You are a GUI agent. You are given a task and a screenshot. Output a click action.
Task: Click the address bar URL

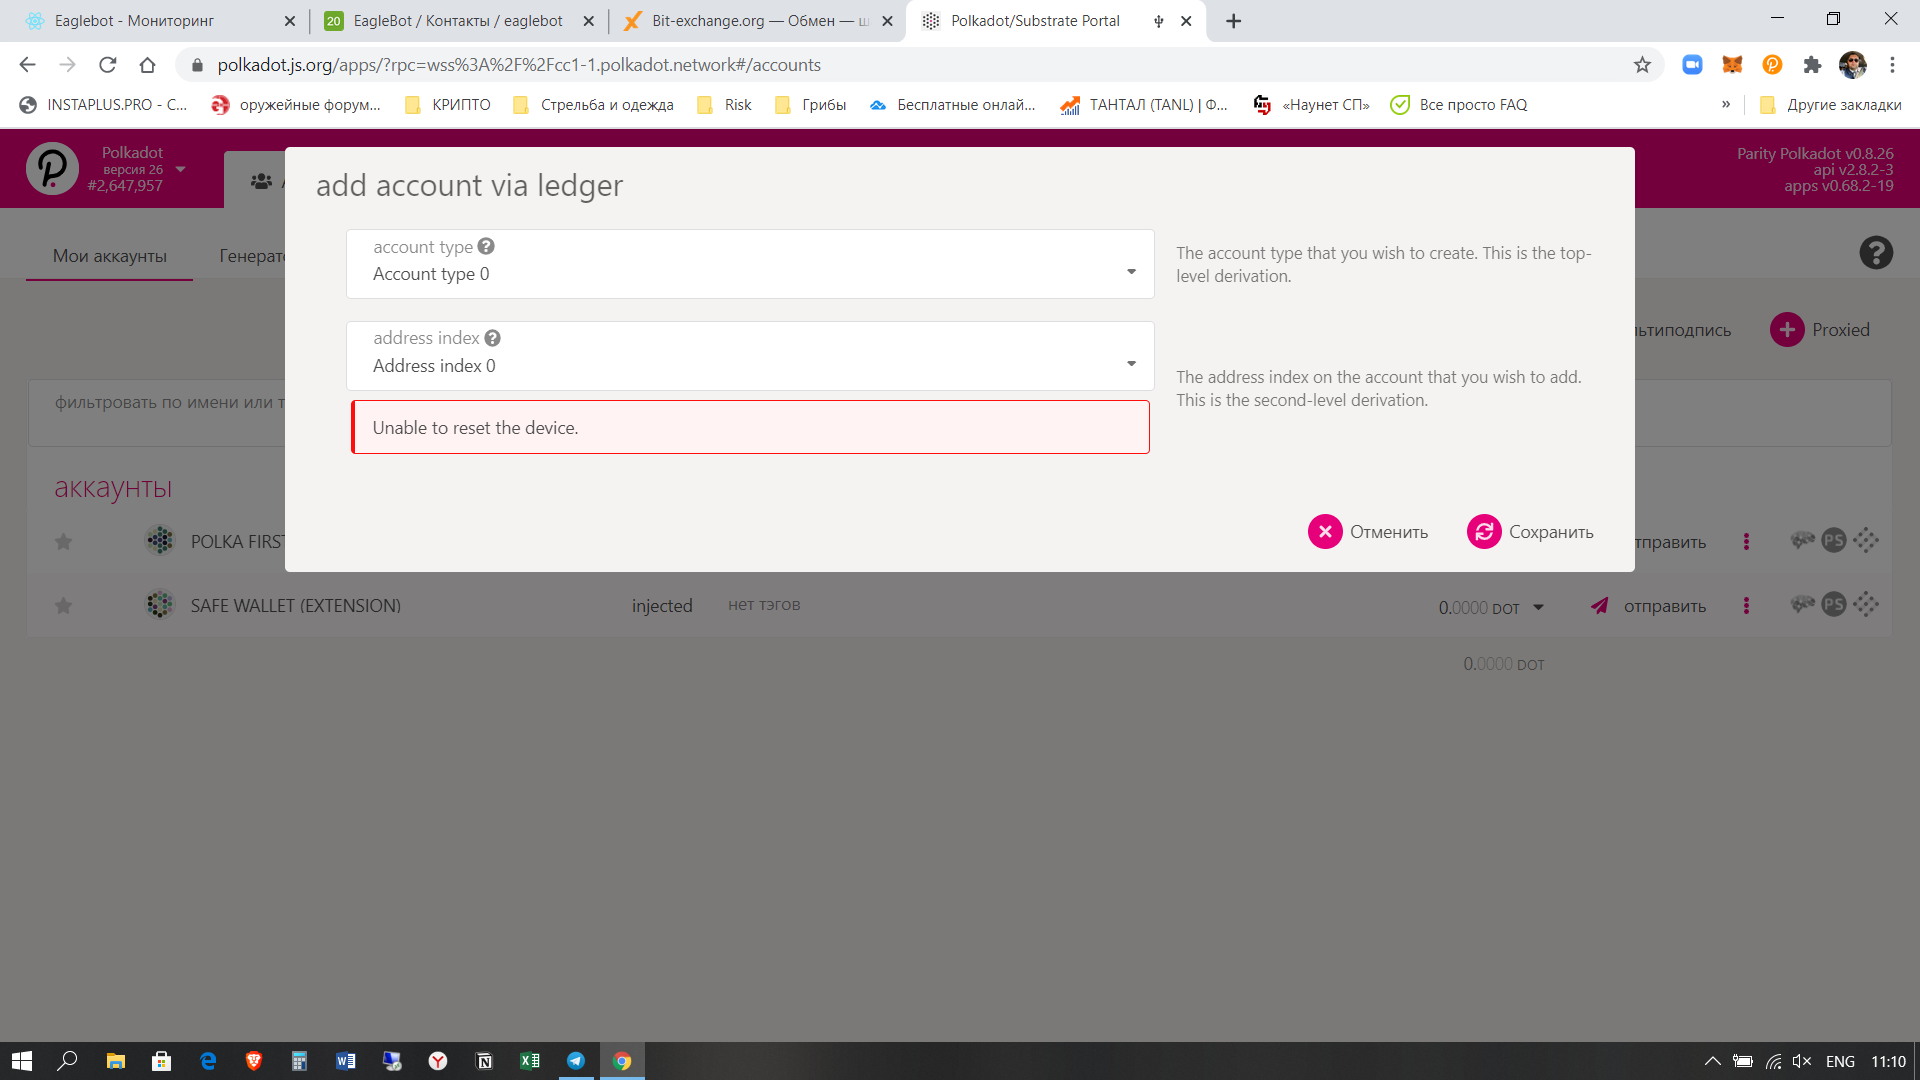tap(519, 65)
